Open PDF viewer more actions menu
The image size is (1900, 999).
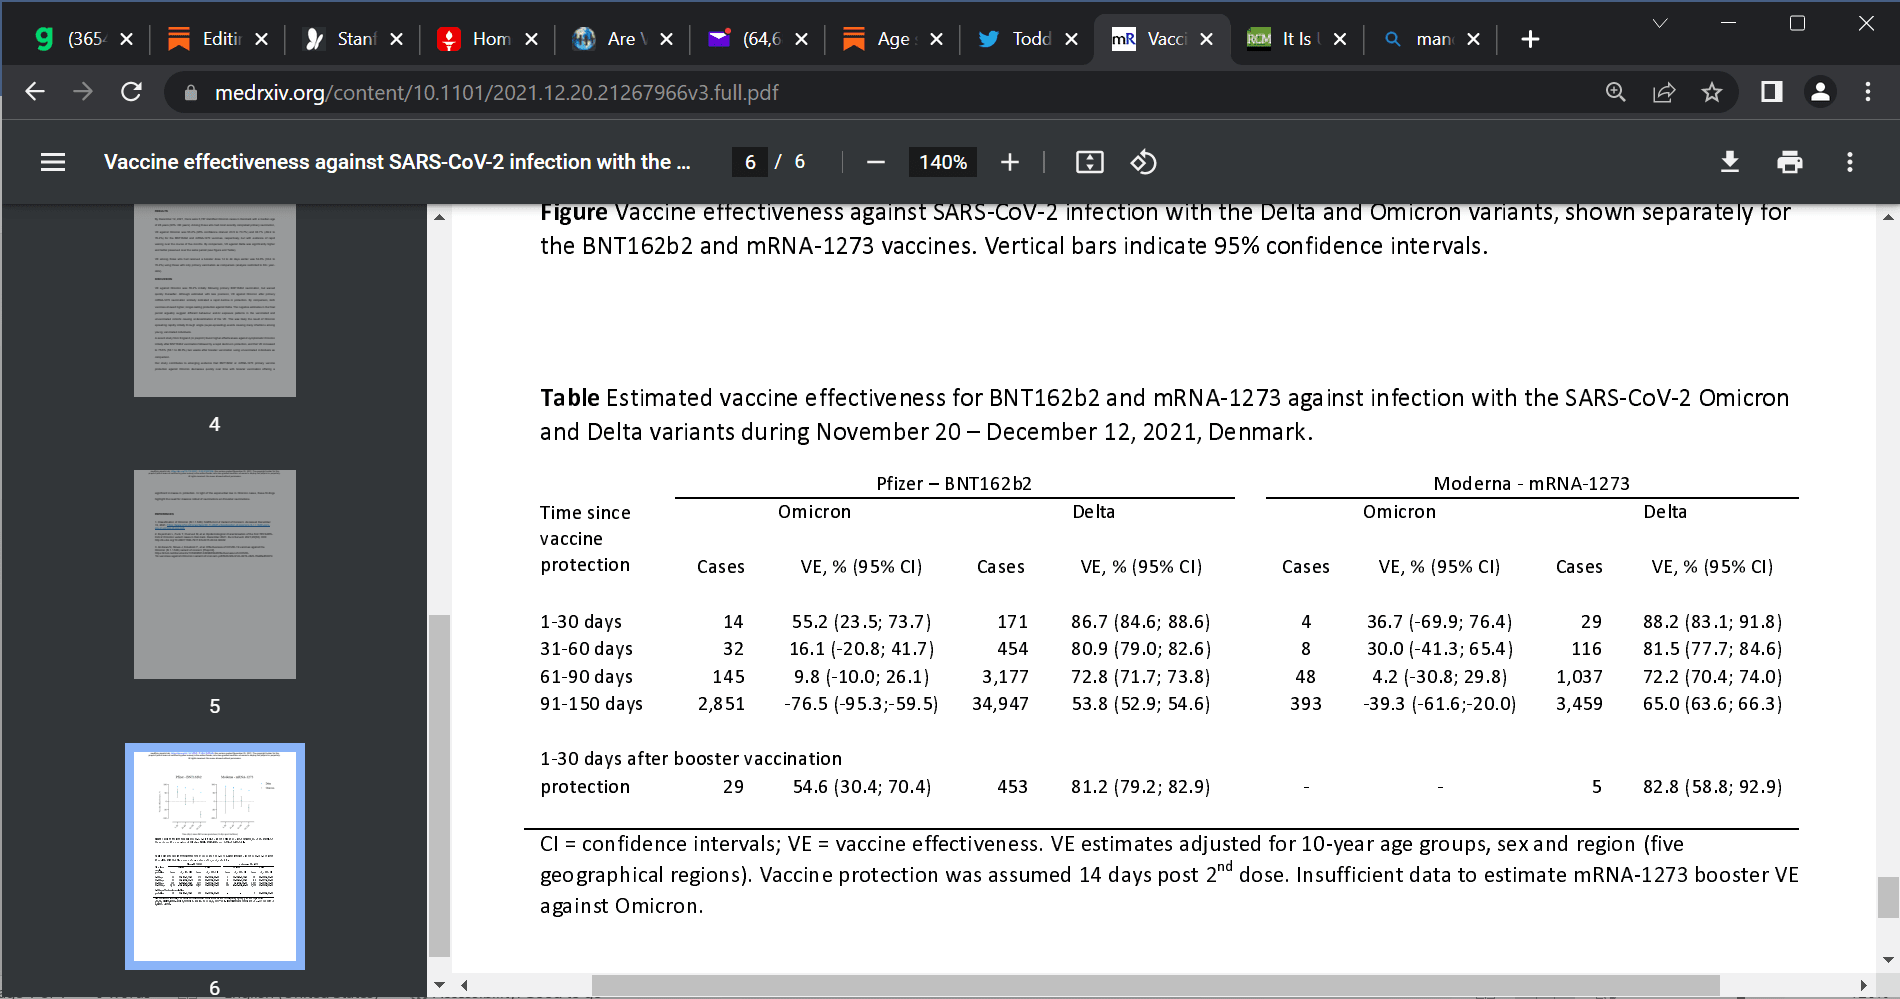[1850, 162]
